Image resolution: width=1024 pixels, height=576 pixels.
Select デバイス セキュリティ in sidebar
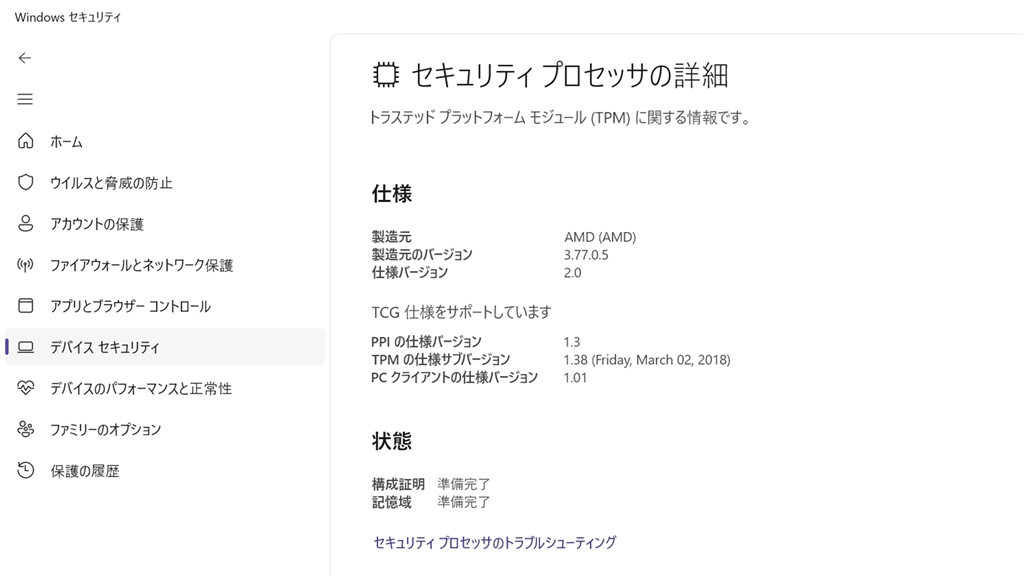pos(105,347)
